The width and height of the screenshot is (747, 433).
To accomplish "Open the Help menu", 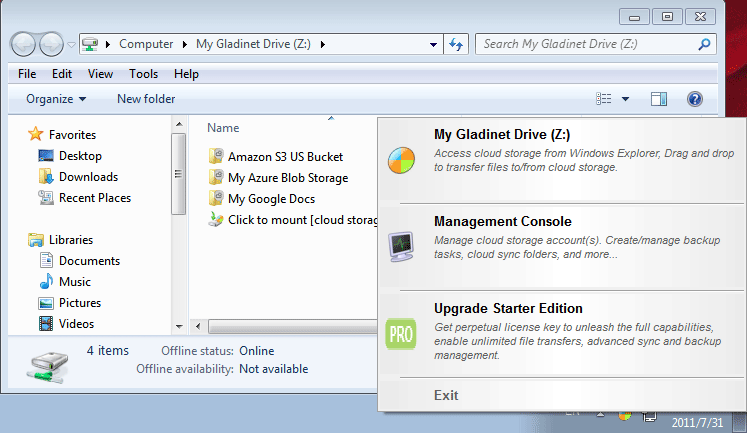I will (x=186, y=74).
